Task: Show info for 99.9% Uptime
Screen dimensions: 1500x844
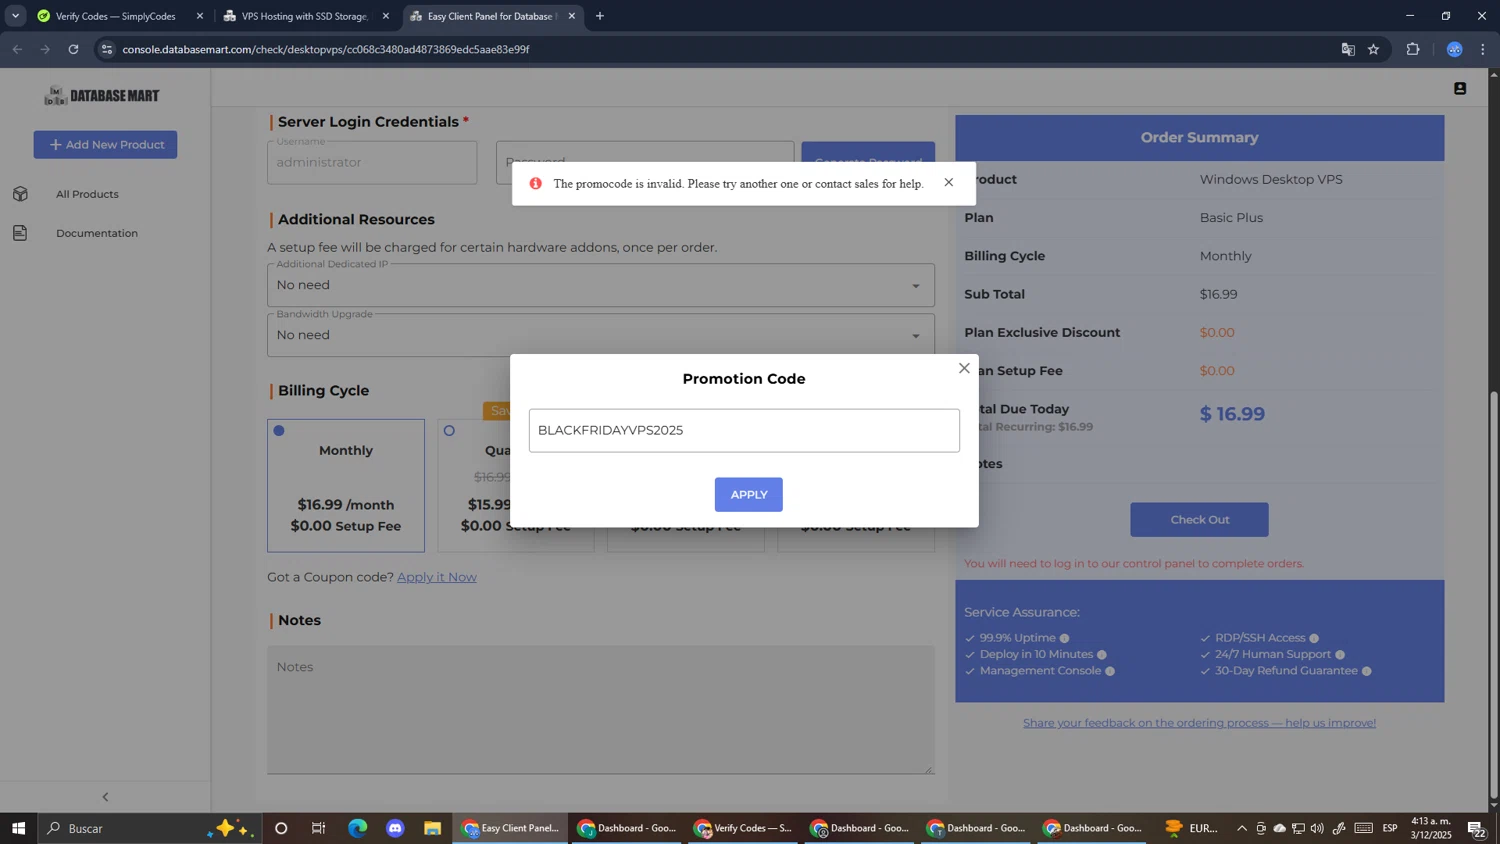Action: (1064, 638)
